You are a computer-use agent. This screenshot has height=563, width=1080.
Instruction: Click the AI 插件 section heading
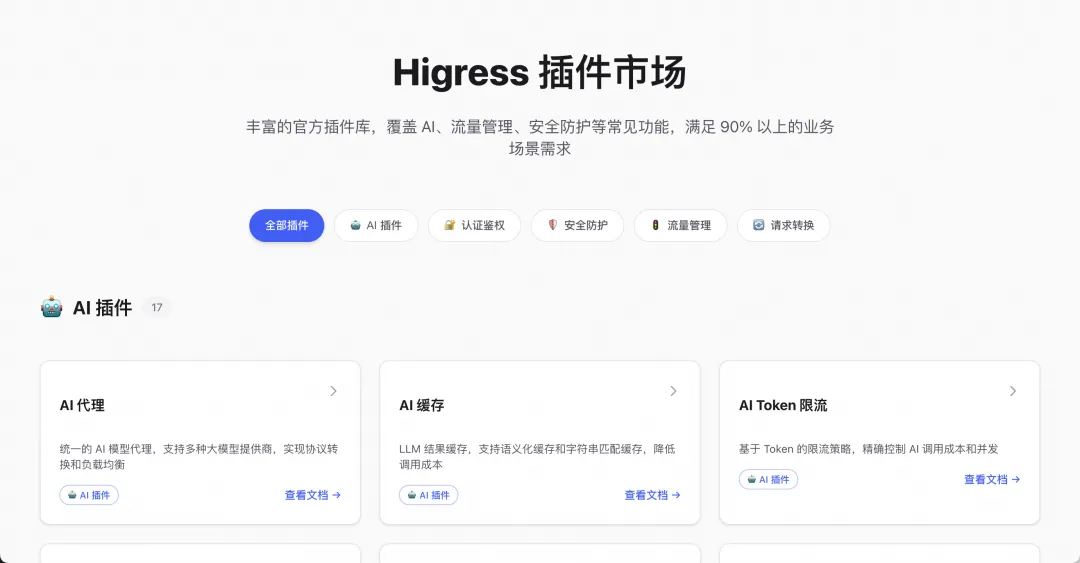pos(103,307)
